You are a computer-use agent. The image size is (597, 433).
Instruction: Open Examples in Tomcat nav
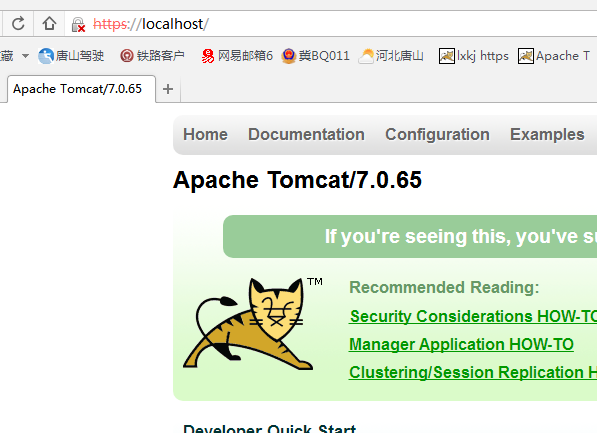click(547, 134)
